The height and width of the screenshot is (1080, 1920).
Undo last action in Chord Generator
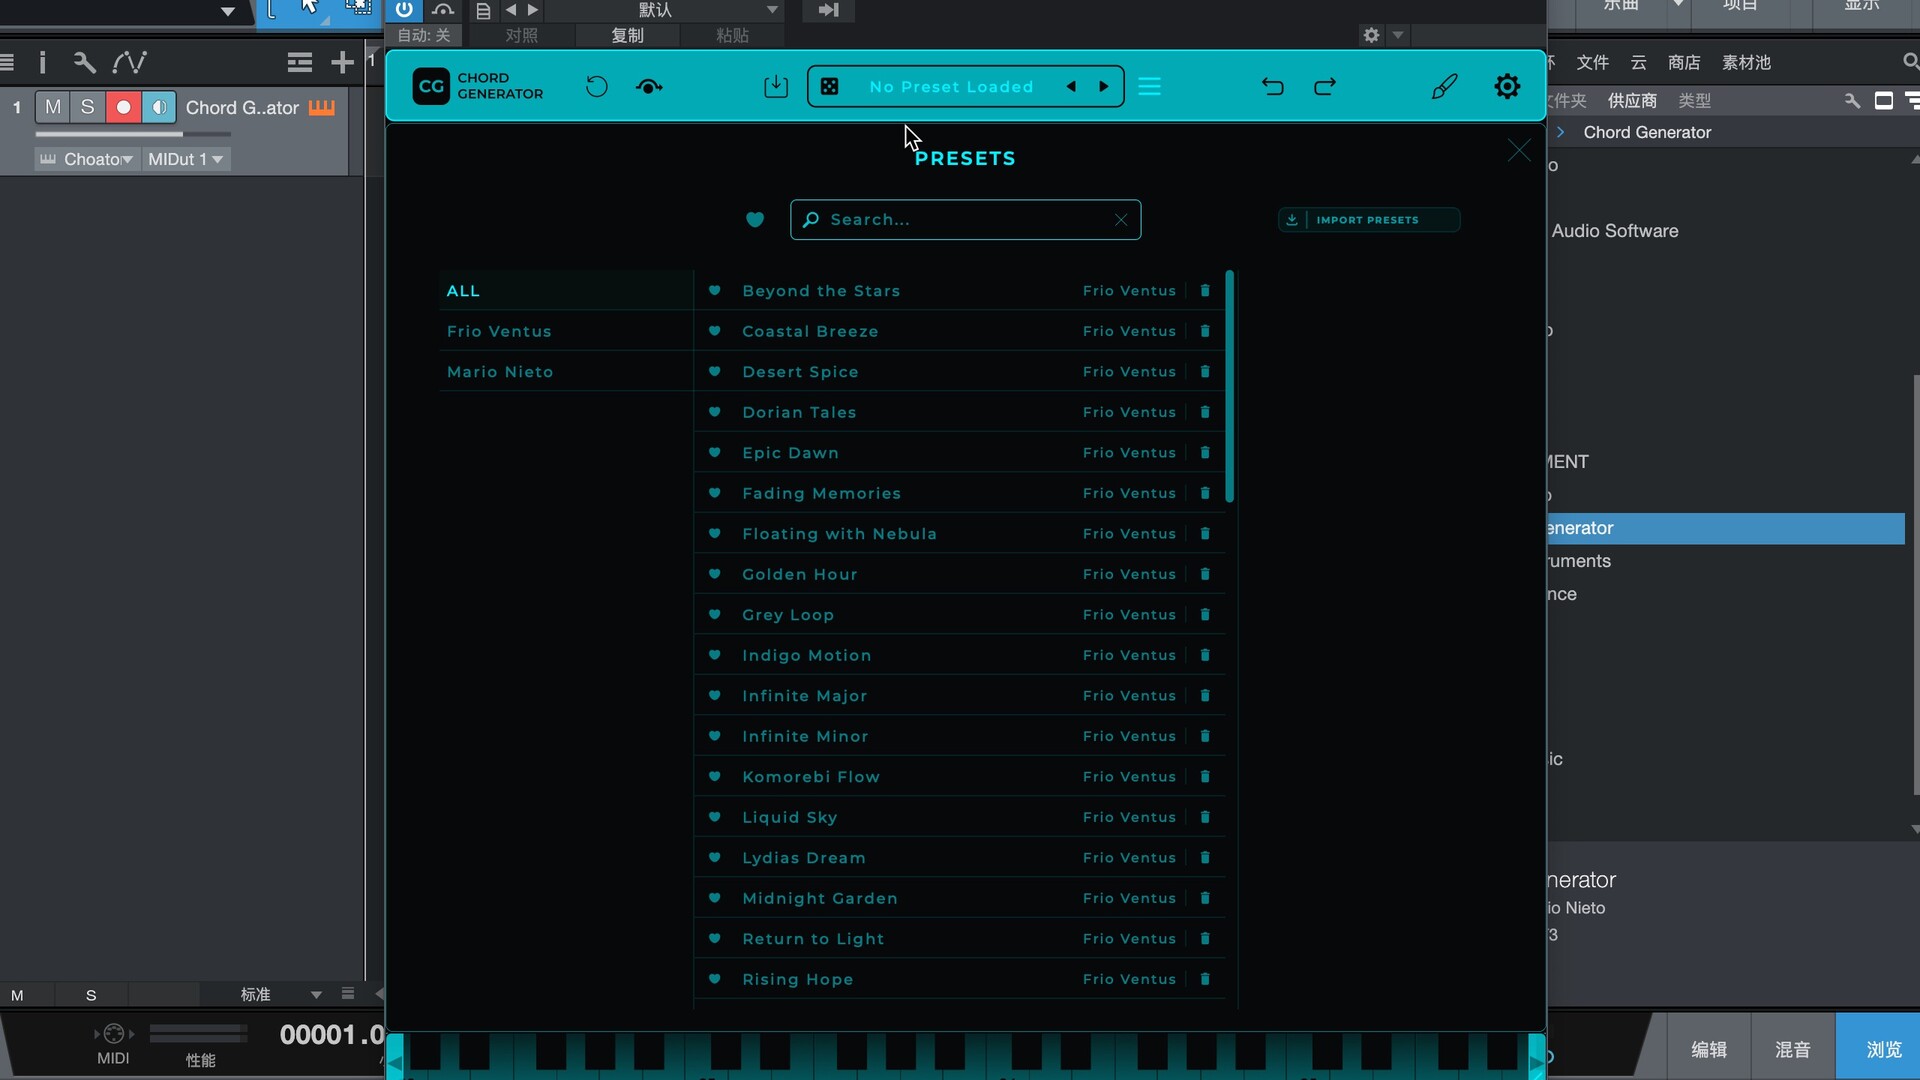point(1272,87)
